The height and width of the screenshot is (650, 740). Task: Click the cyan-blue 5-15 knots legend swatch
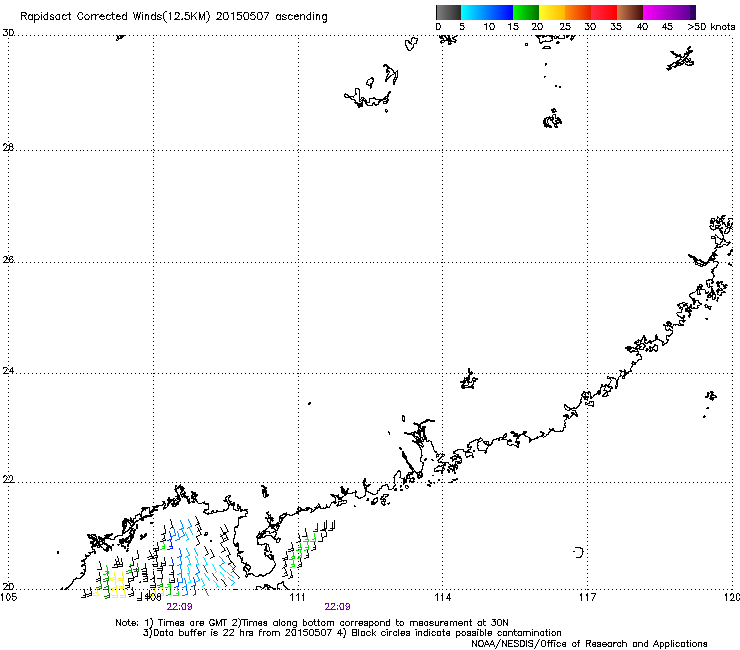pyautogui.click(x=487, y=12)
